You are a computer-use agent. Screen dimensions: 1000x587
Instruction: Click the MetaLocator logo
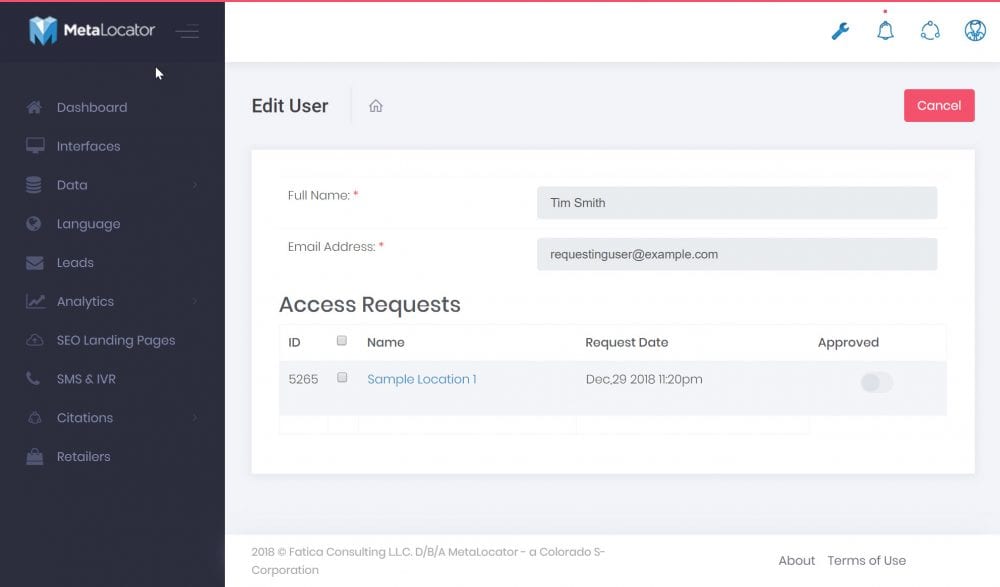(x=91, y=30)
